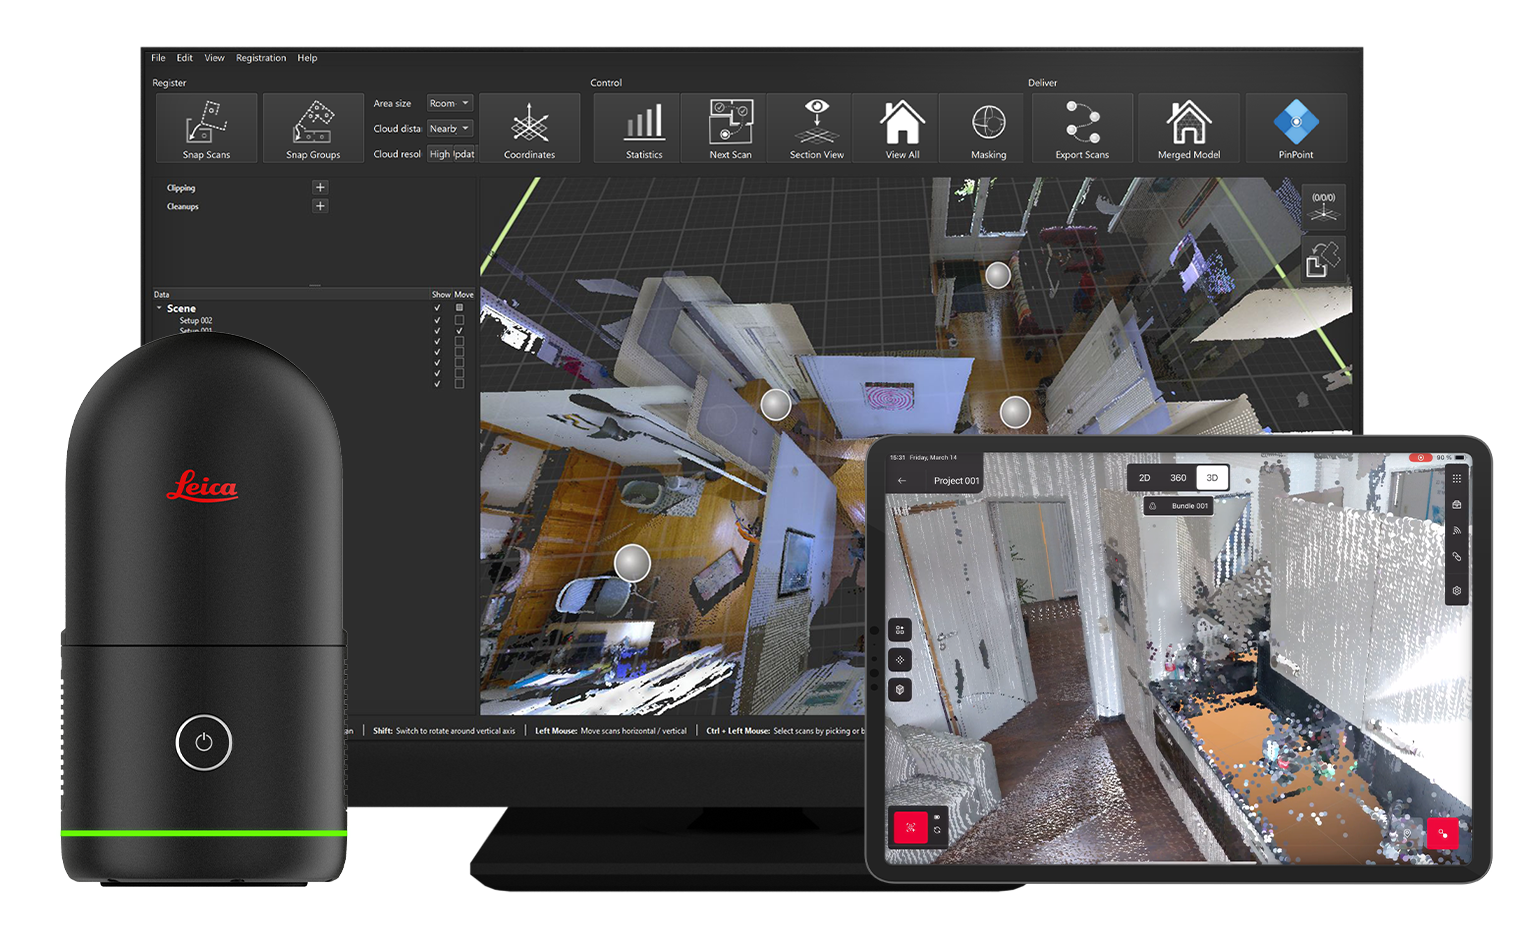Open the Snap Groups tool
The image size is (1532, 940).
313,128
